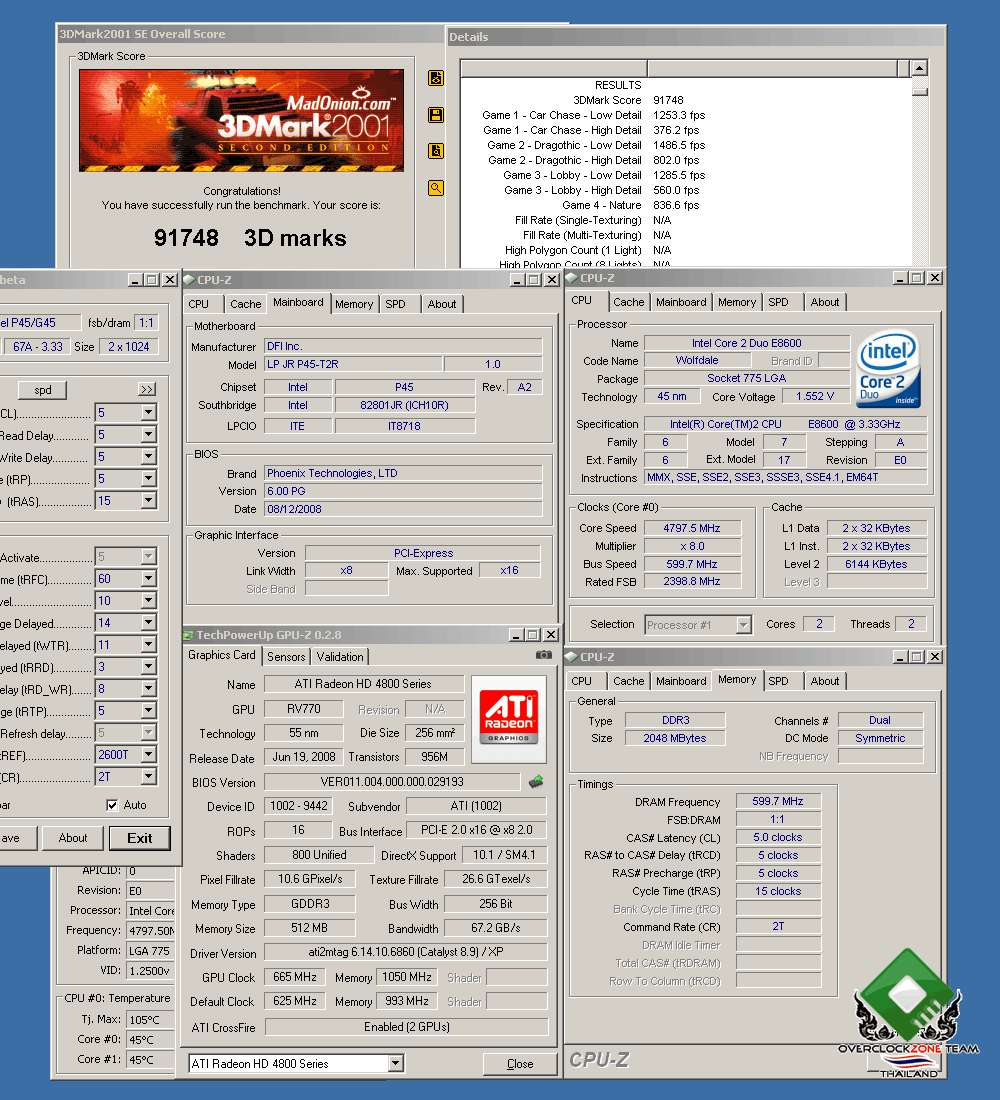Click the title icon of the CPU-Z Memory window
This screenshot has height=1100, width=1000.
(x=571, y=657)
